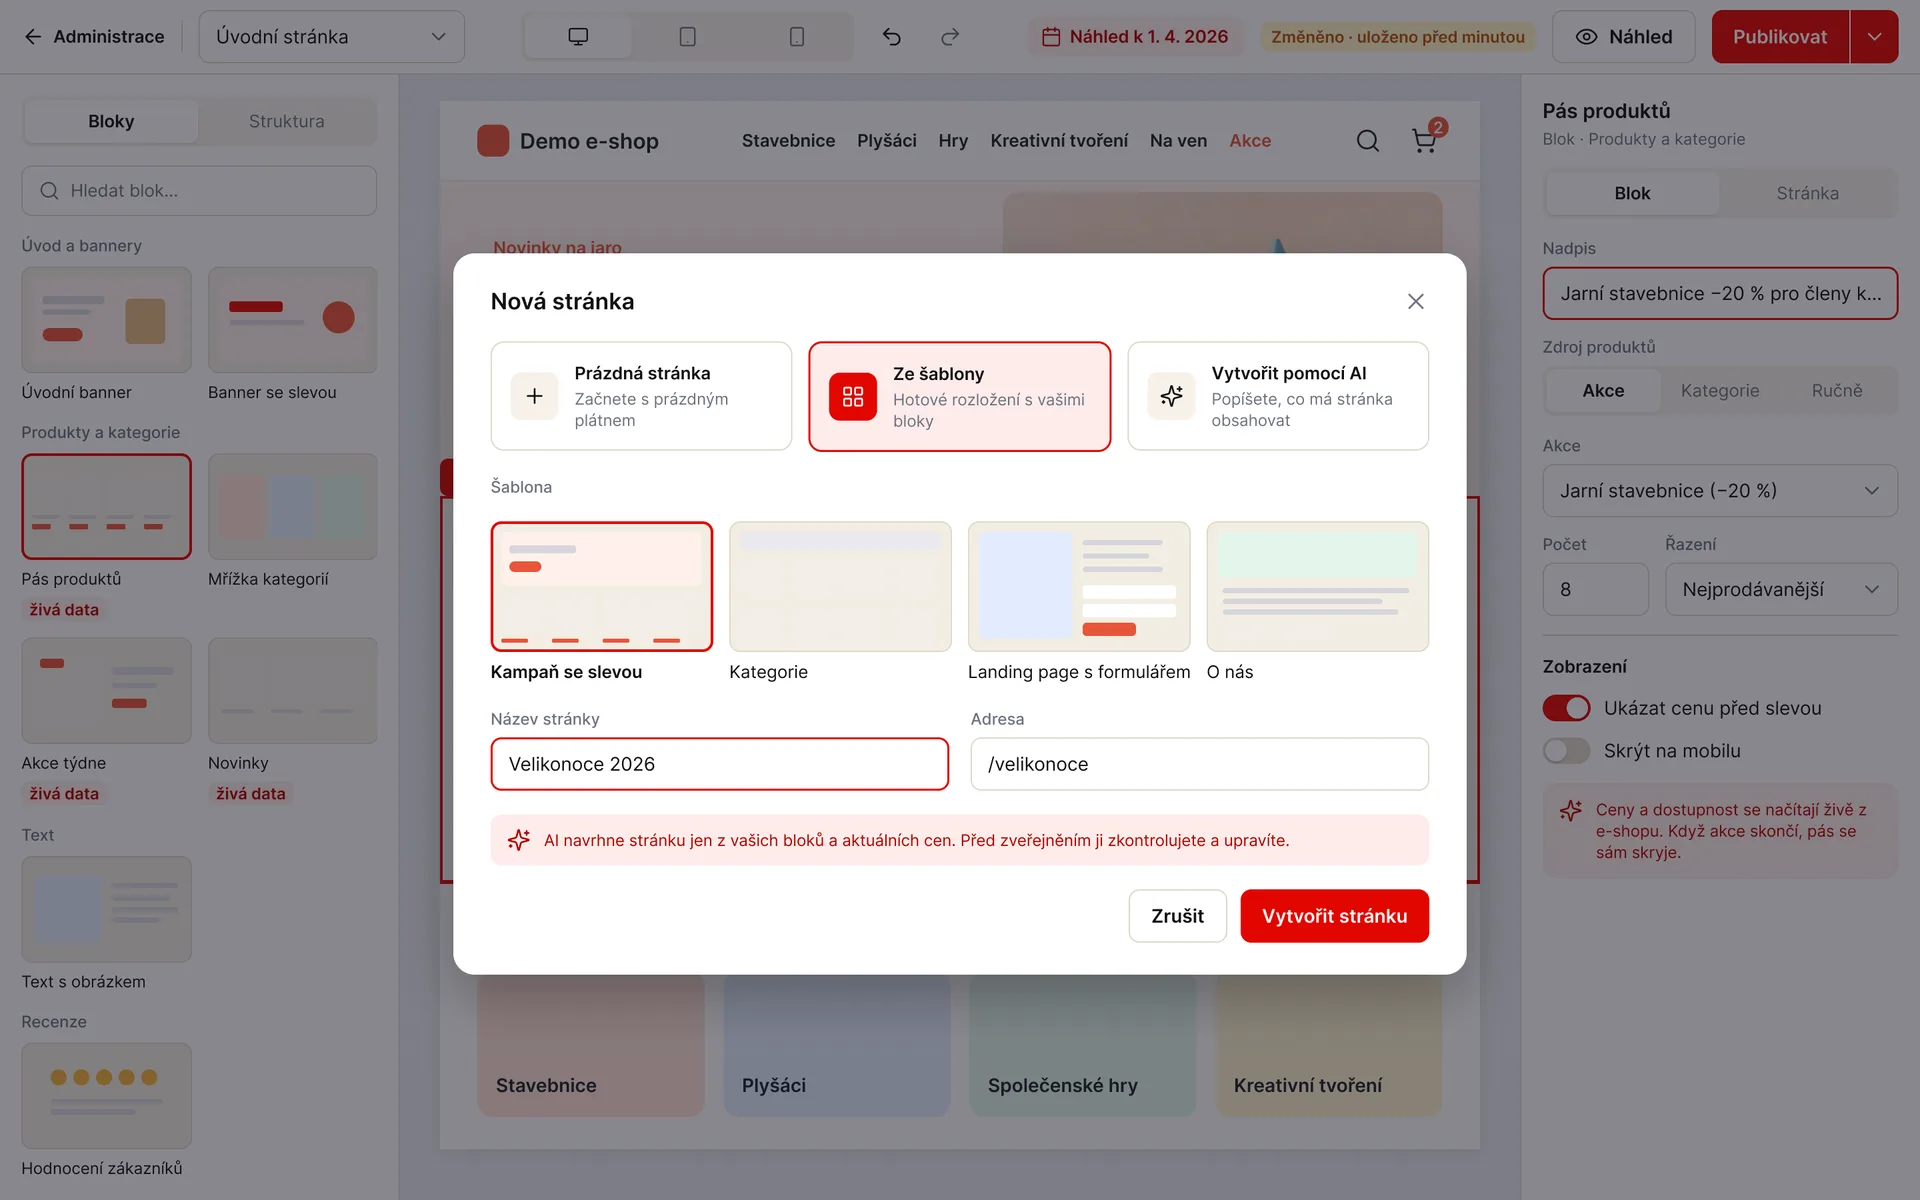
Task: Choose Prázdná stránka option card
Action: click(x=641, y=396)
